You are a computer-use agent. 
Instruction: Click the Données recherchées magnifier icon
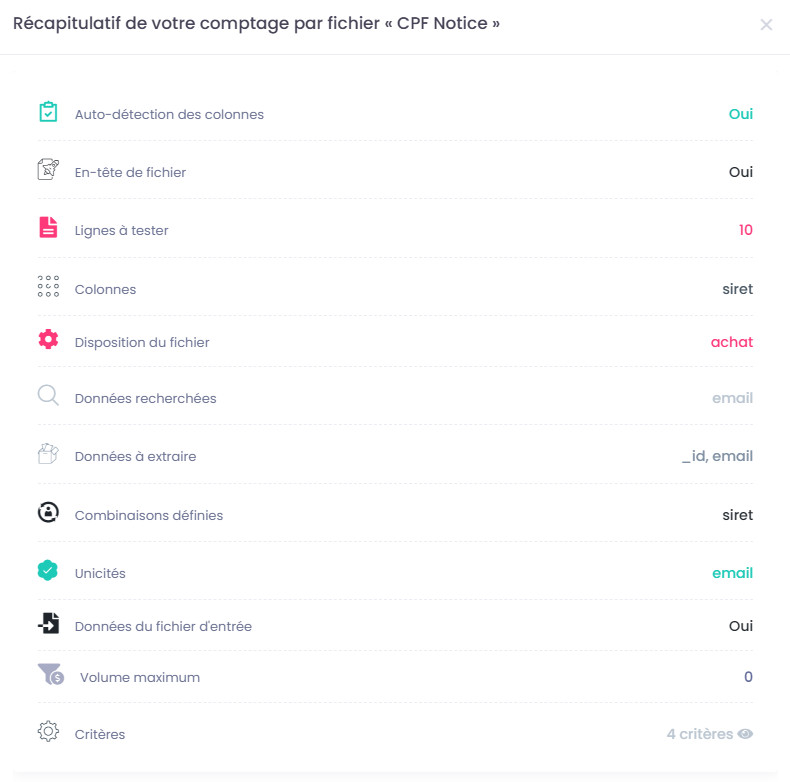pos(48,396)
